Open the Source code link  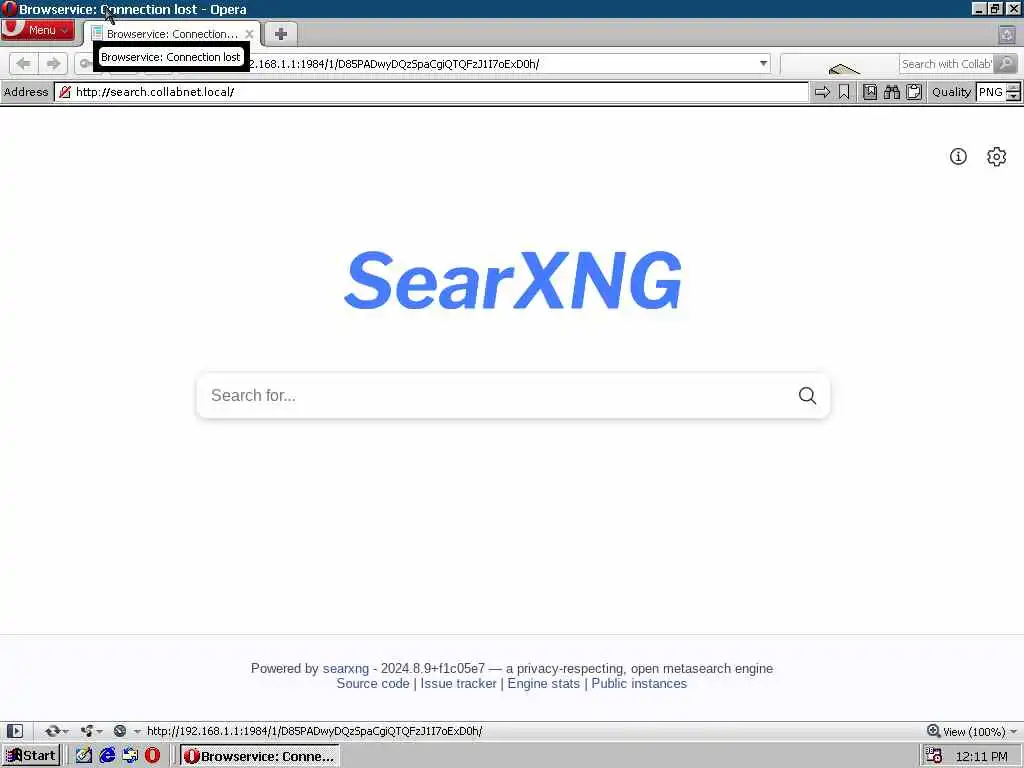pyautogui.click(x=373, y=684)
